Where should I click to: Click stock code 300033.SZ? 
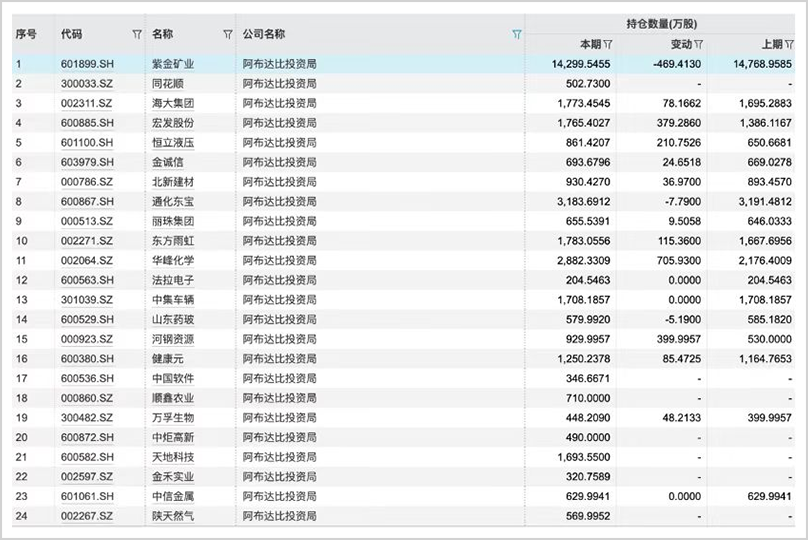[87, 83]
